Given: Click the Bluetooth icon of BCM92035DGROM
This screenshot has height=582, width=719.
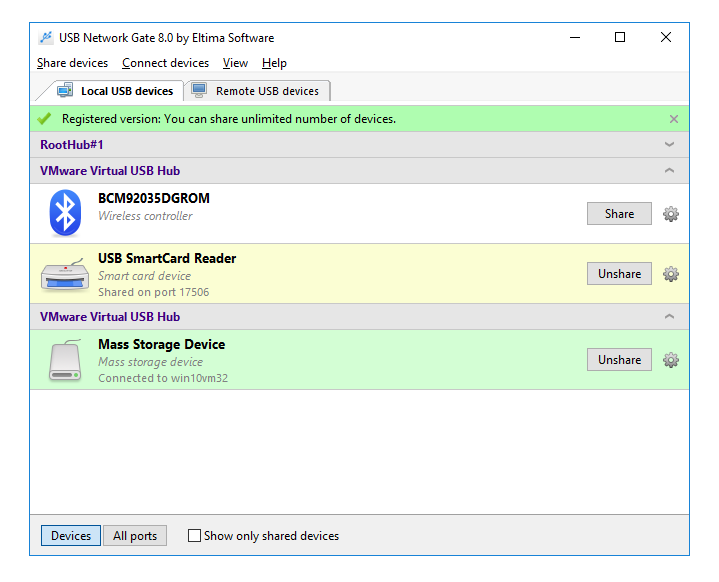Looking at the screenshot, I should (x=65, y=213).
